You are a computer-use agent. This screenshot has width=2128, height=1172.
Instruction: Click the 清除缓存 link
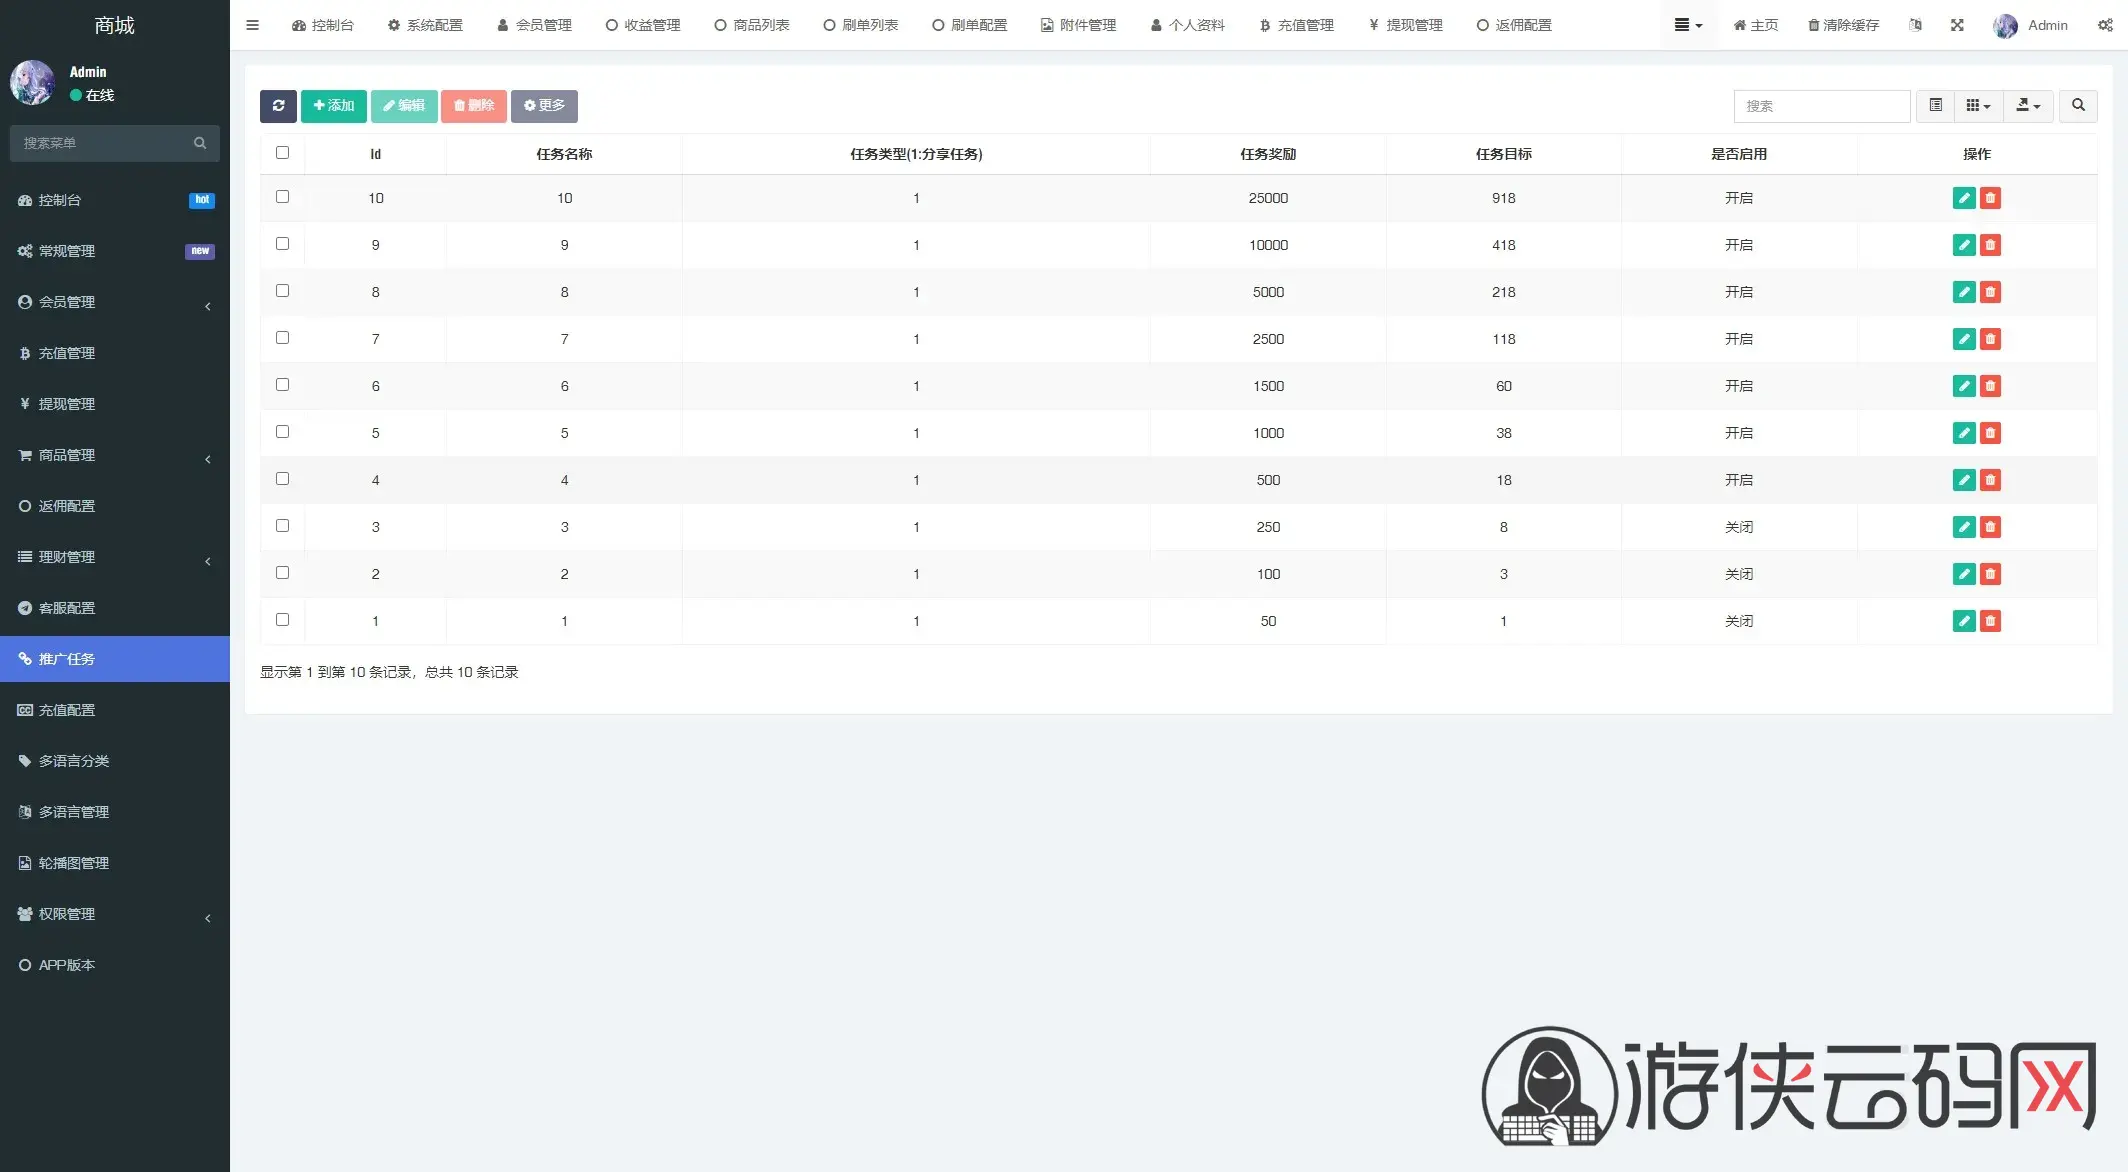tap(1843, 25)
